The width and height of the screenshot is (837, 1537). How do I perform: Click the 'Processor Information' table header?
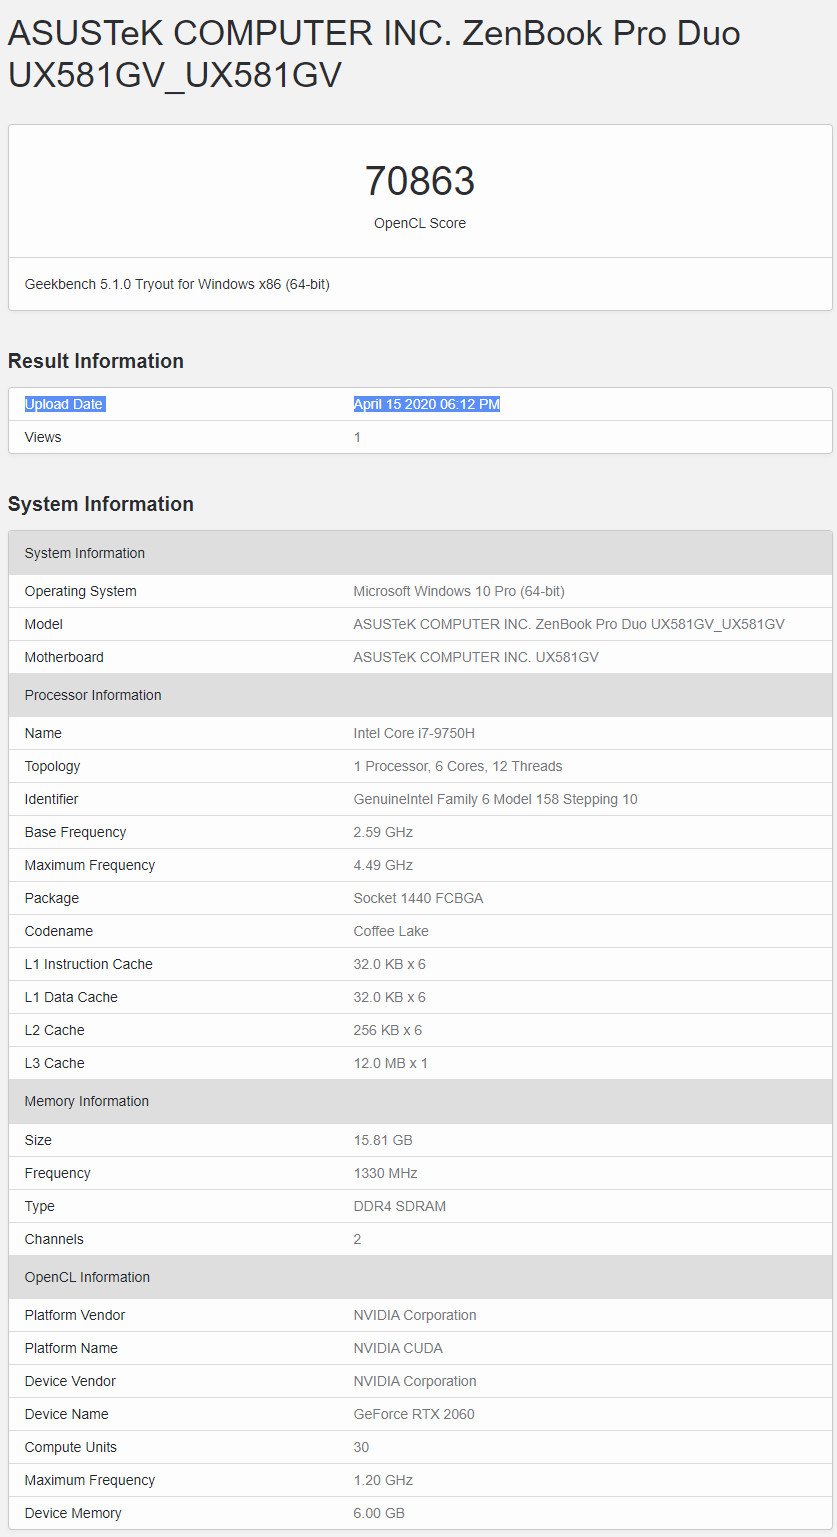point(420,695)
